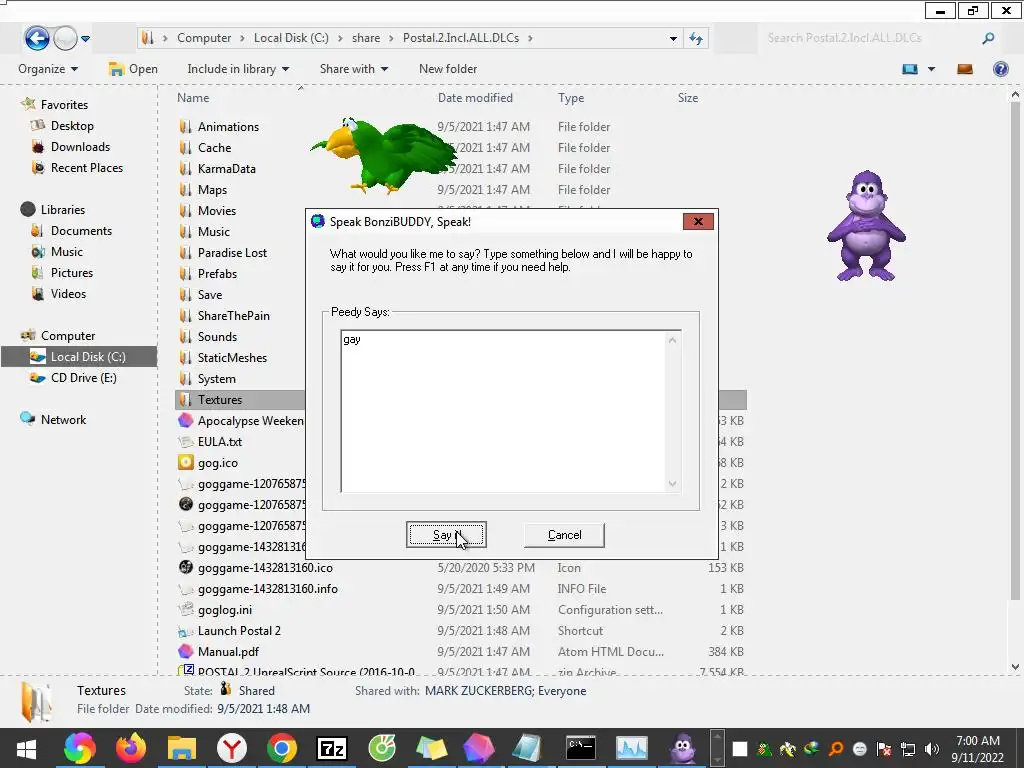This screenshot has height=768, width=1024.
Task: Open 7-Zip from the taskbar
Action: pyautogui.click(x=331, y=748)
